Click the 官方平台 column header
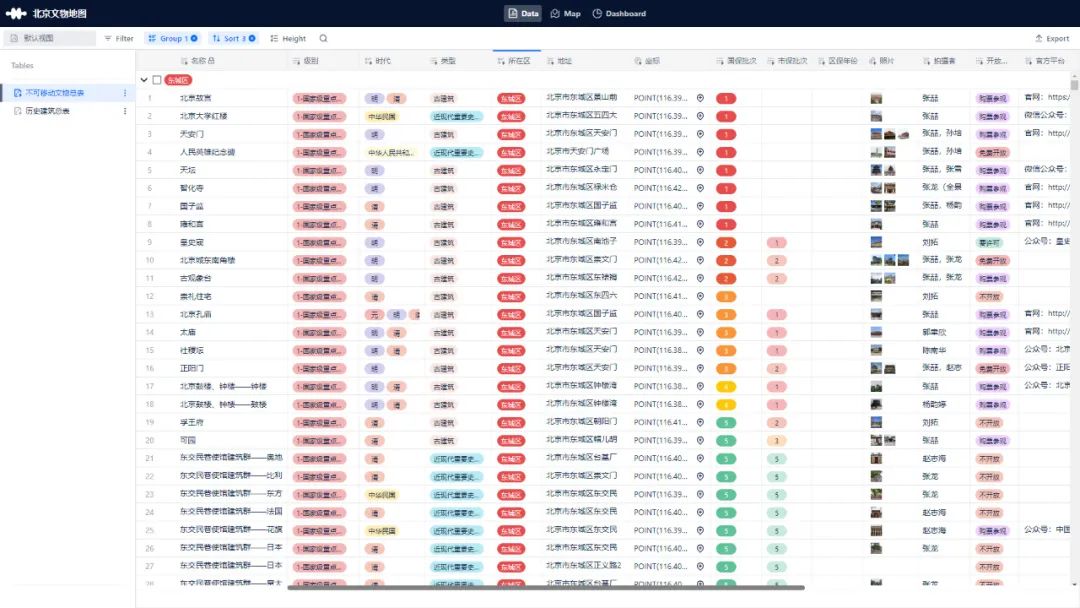Viewport: 1080px width, 608px height. click(1045, 61)
